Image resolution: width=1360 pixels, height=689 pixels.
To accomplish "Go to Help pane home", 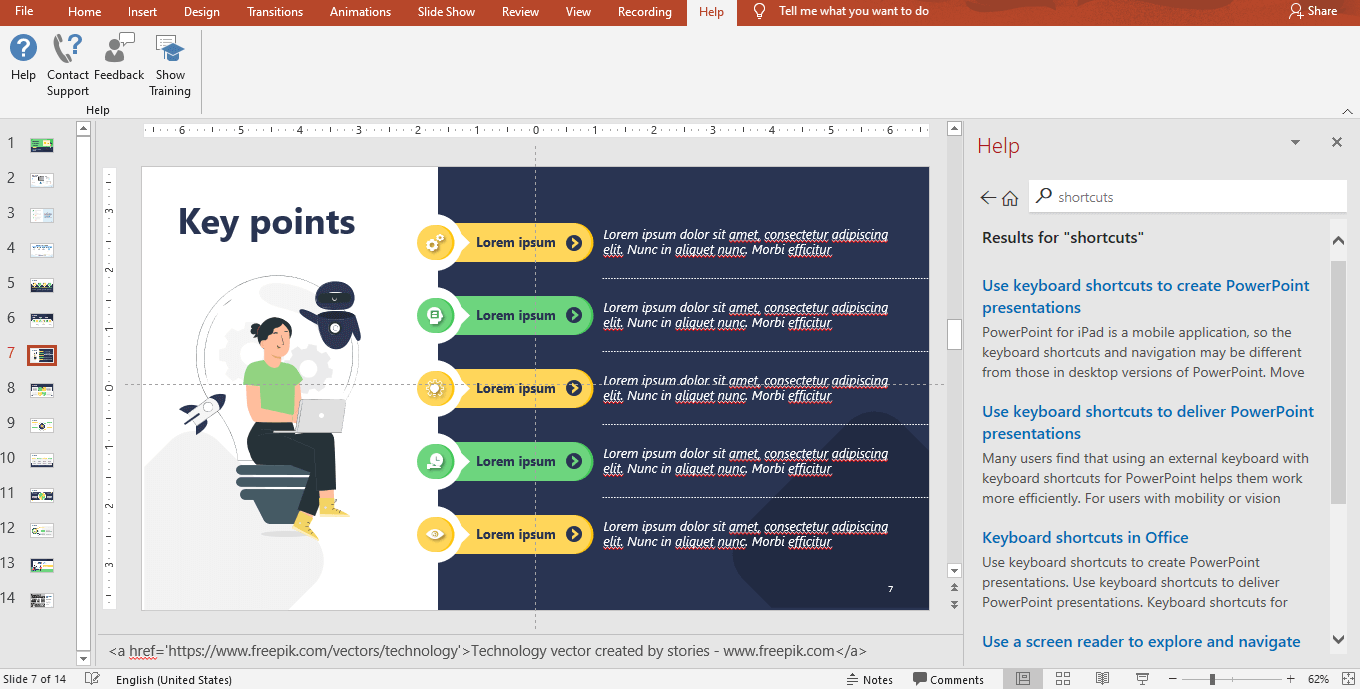I will click(1010, 197).
